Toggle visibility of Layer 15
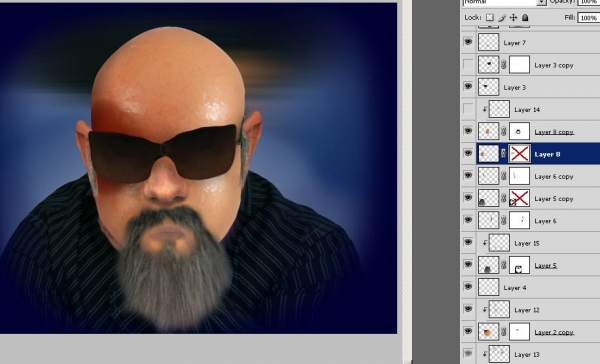The image size is (600, 364). point(468,242)
